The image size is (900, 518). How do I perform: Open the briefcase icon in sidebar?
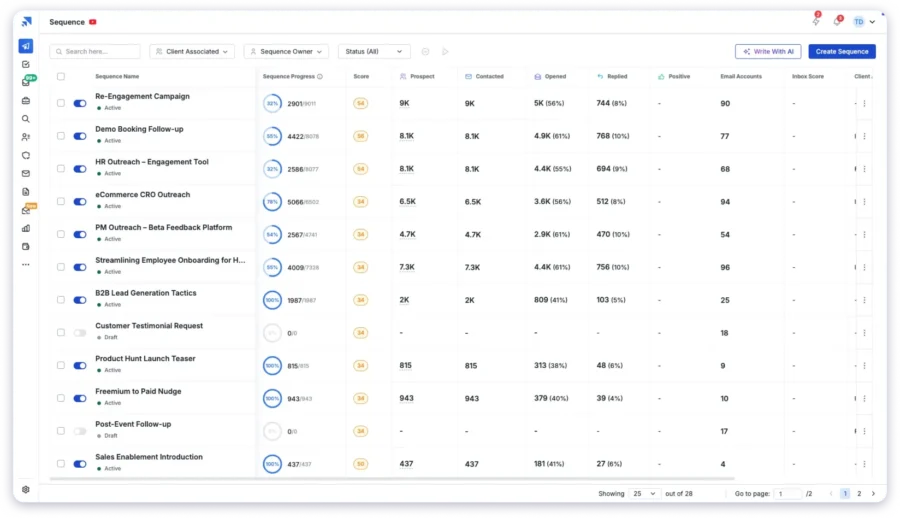[26, 101]
